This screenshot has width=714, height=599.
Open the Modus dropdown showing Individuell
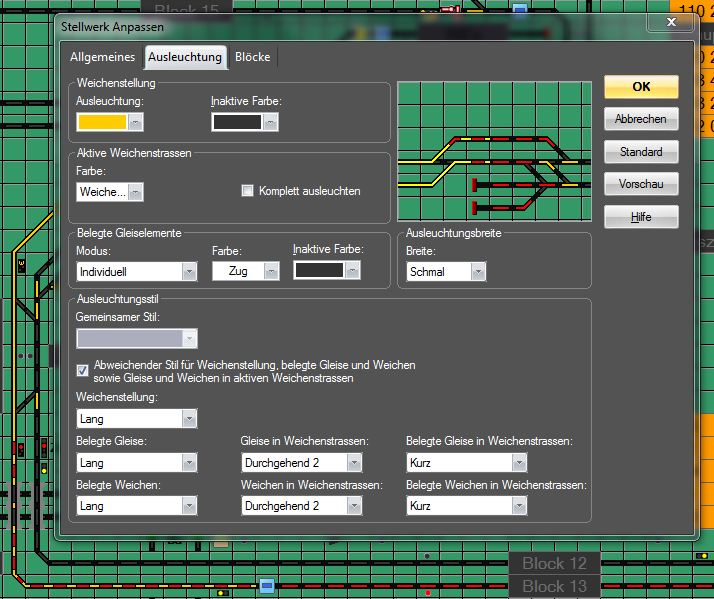[136, 271]
